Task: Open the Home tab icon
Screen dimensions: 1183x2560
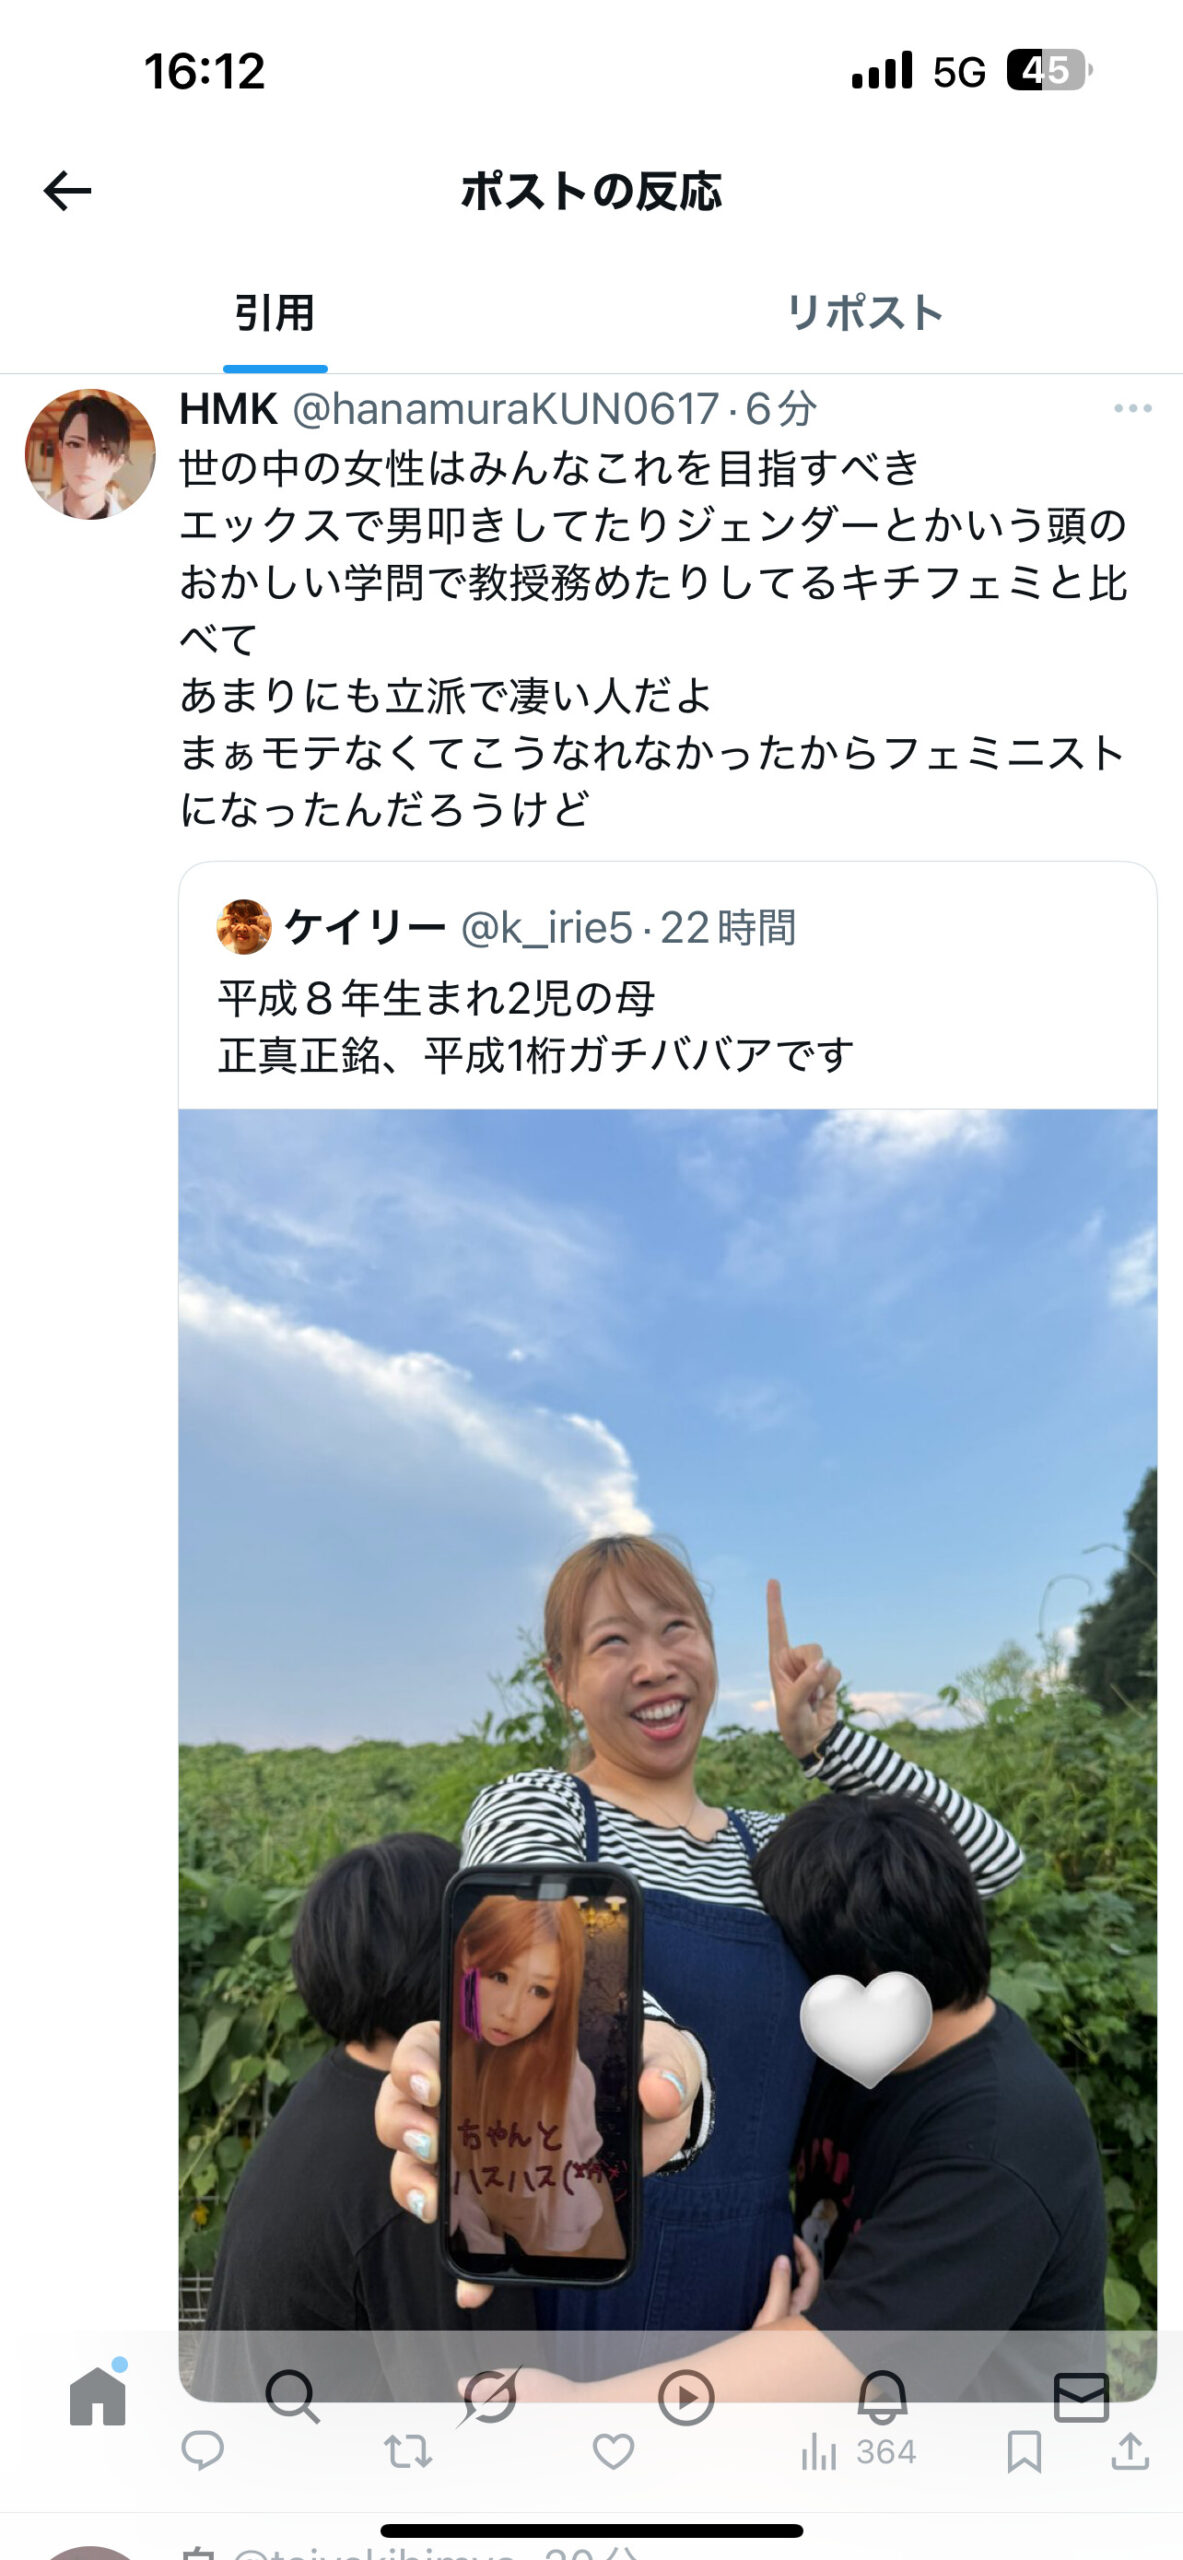Action: (98, 2396)
